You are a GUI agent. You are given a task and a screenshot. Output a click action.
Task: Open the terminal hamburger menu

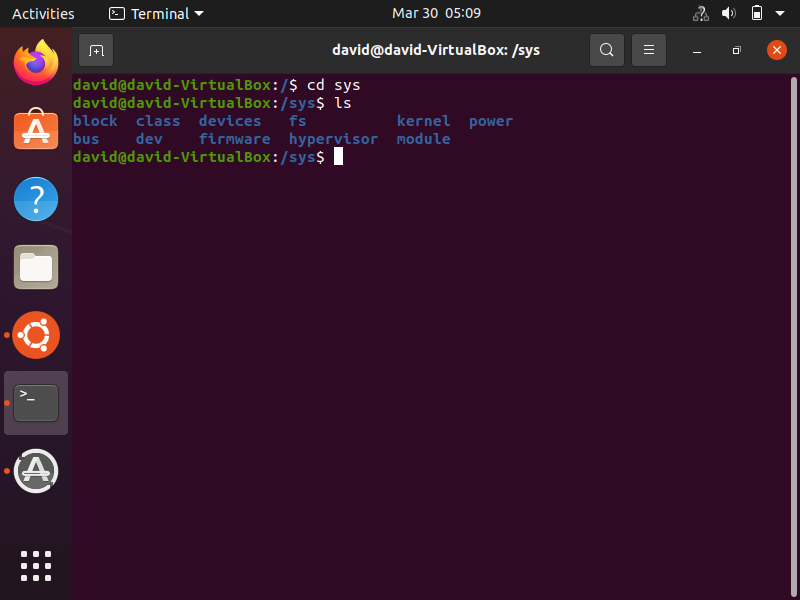(648, 50)
